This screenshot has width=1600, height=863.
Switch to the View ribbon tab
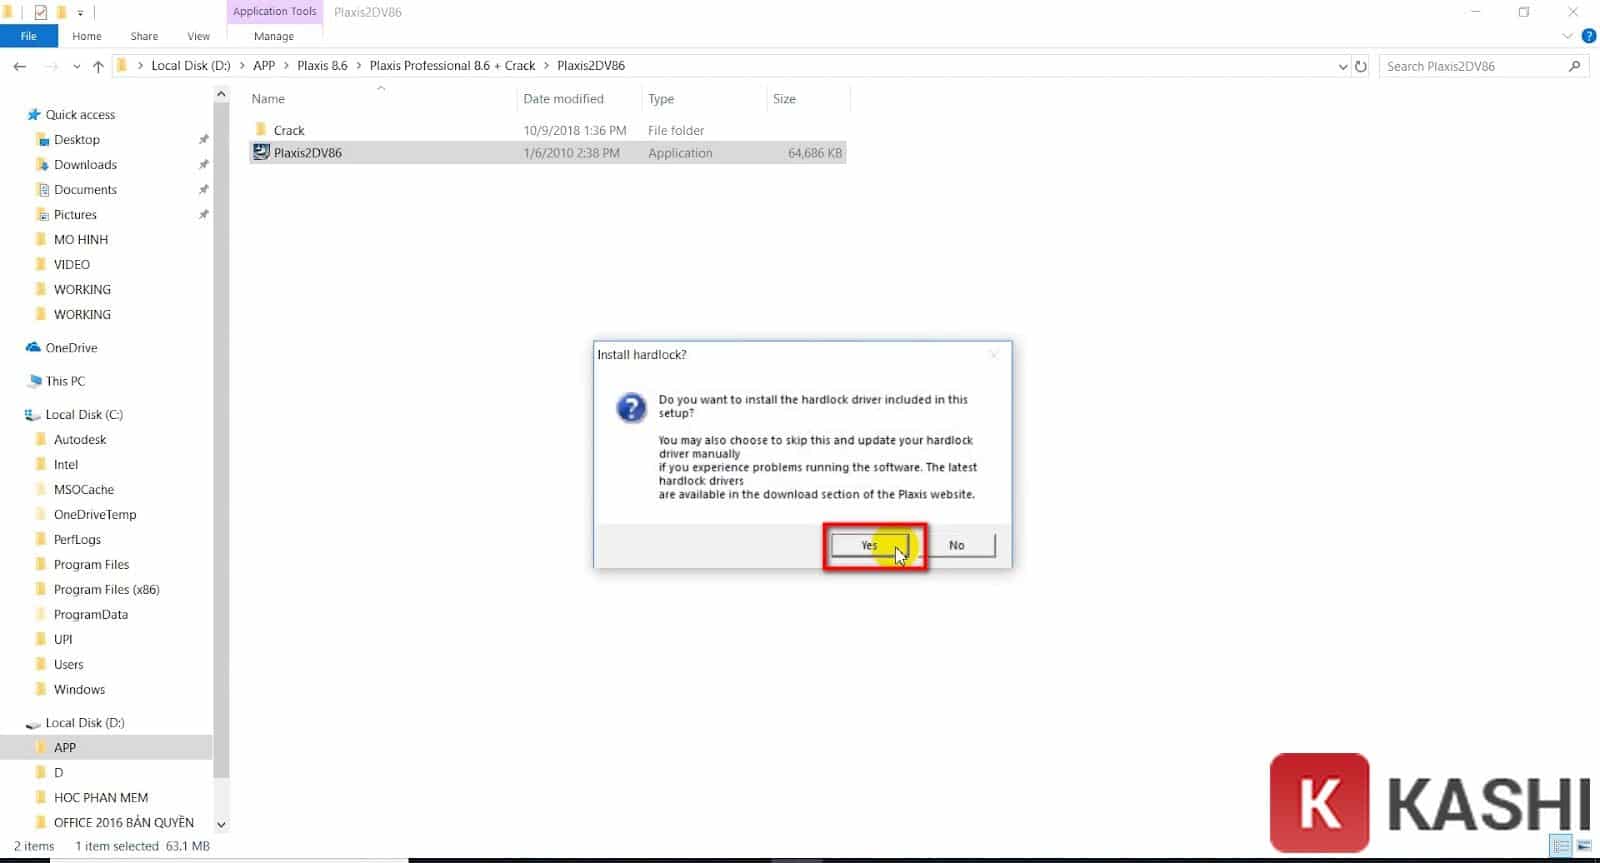[x=198, y=36]
